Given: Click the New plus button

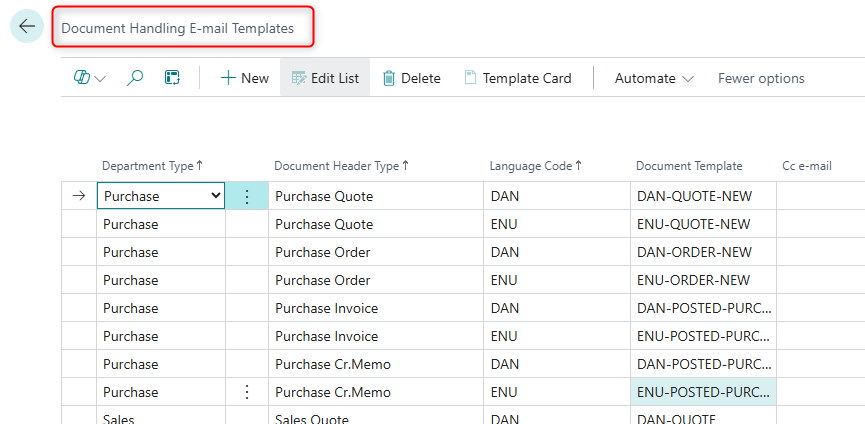Looking at the screenshot, I should (244, 78).
